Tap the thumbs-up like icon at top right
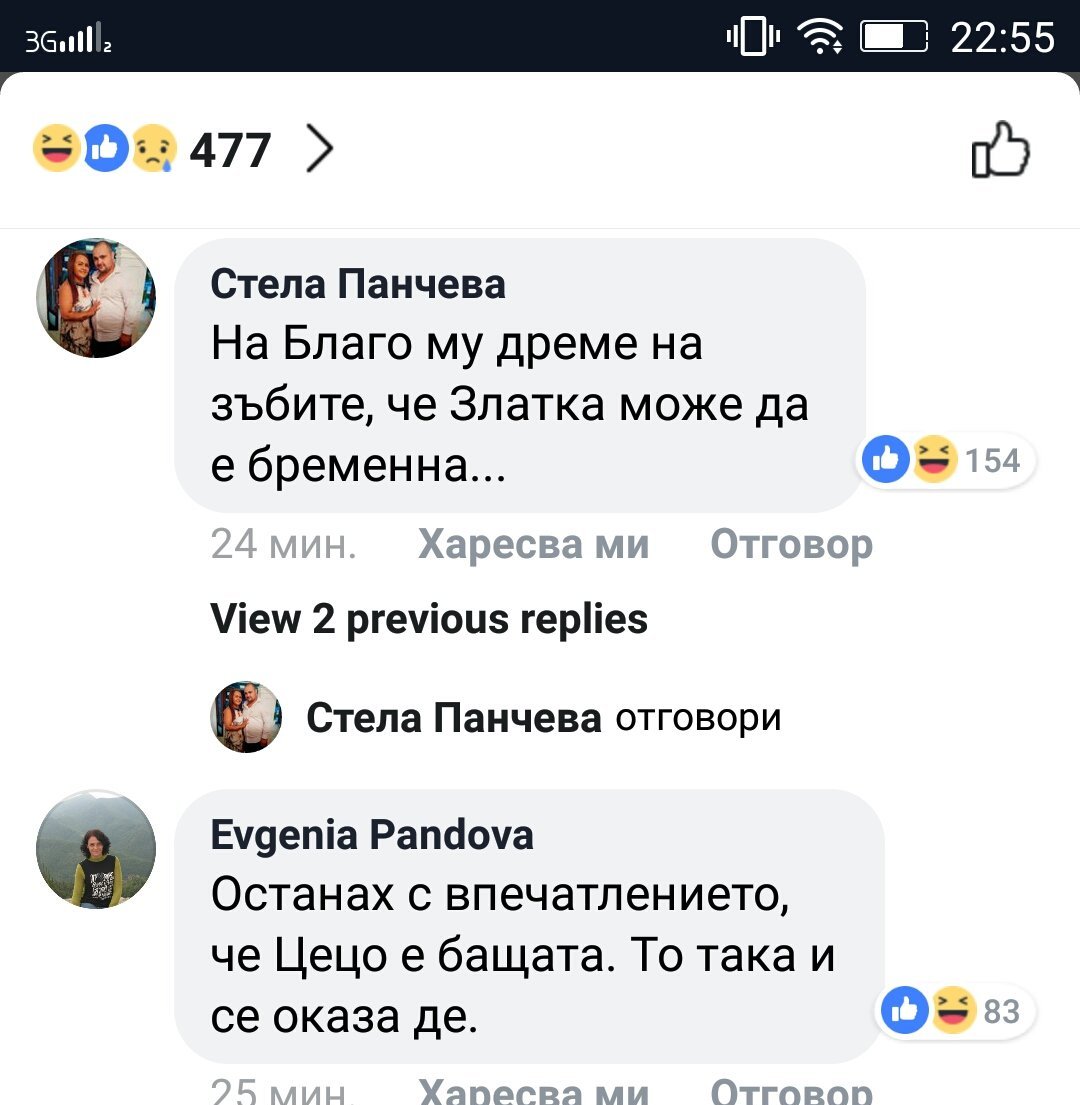Image resolution: width=1080 pixels, height=1105 pixels. coord(1001,150)
